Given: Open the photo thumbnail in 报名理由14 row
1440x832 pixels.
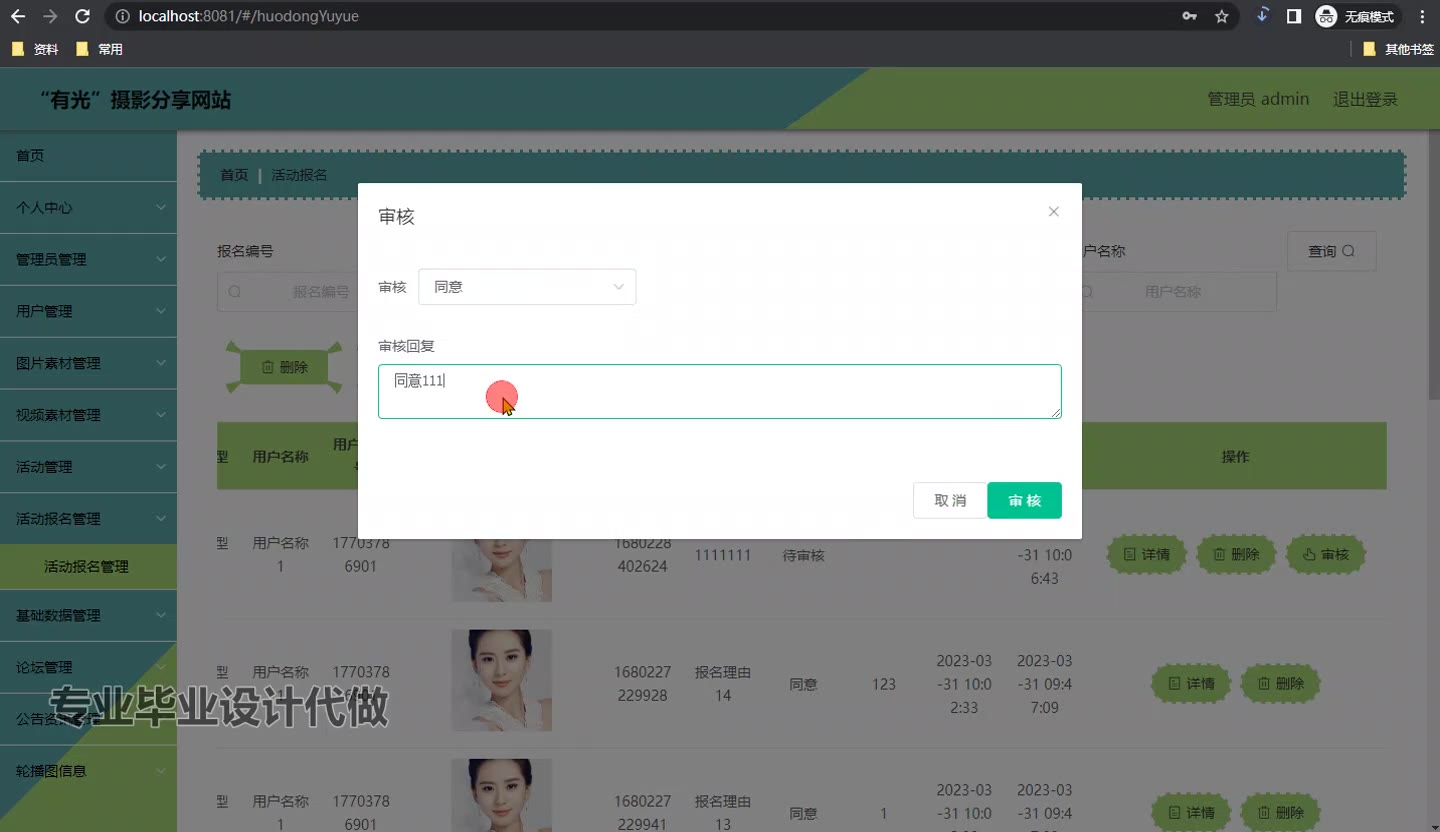Looking at the screenshot, I should pyautogui.click(x=502, y=680).
